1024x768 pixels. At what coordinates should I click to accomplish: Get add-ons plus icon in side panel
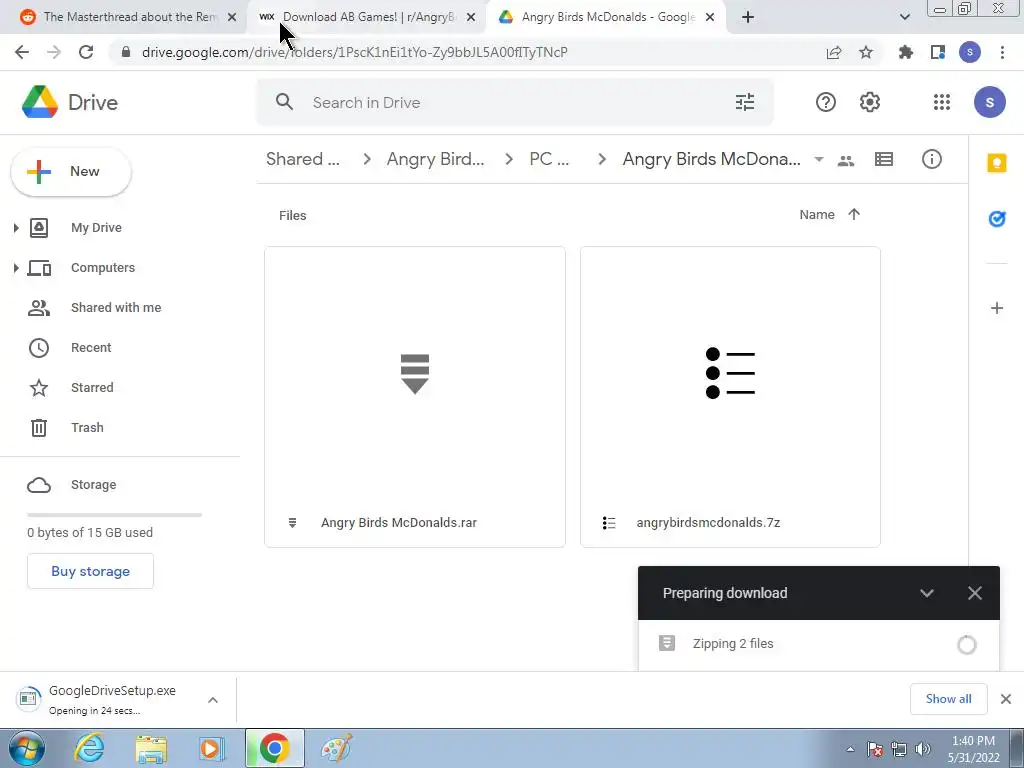(x=997, y=308)
